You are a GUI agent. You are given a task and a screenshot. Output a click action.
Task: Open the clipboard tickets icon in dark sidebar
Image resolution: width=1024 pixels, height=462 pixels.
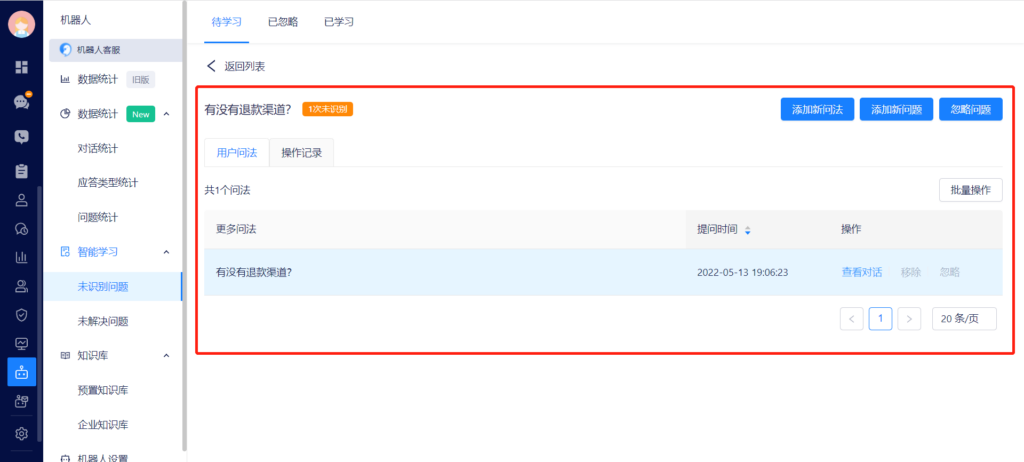[22, 171]
